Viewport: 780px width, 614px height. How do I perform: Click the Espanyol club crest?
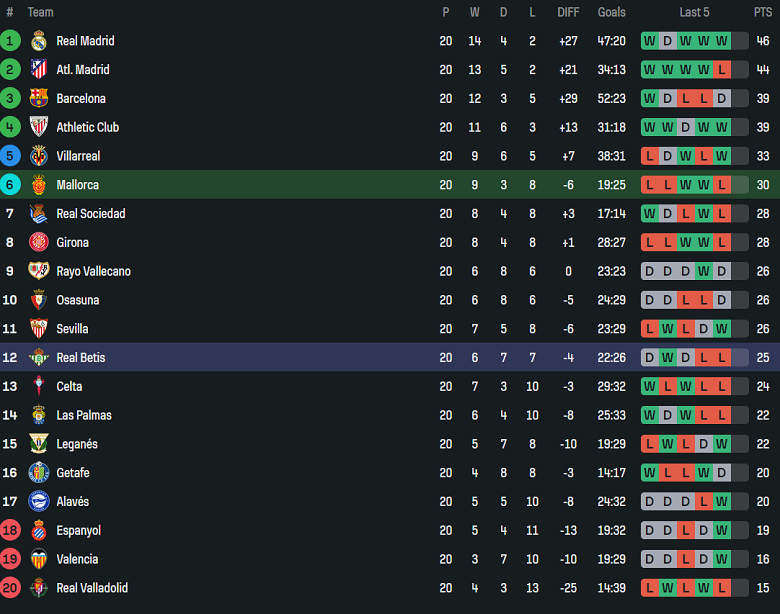click(39, 531)
